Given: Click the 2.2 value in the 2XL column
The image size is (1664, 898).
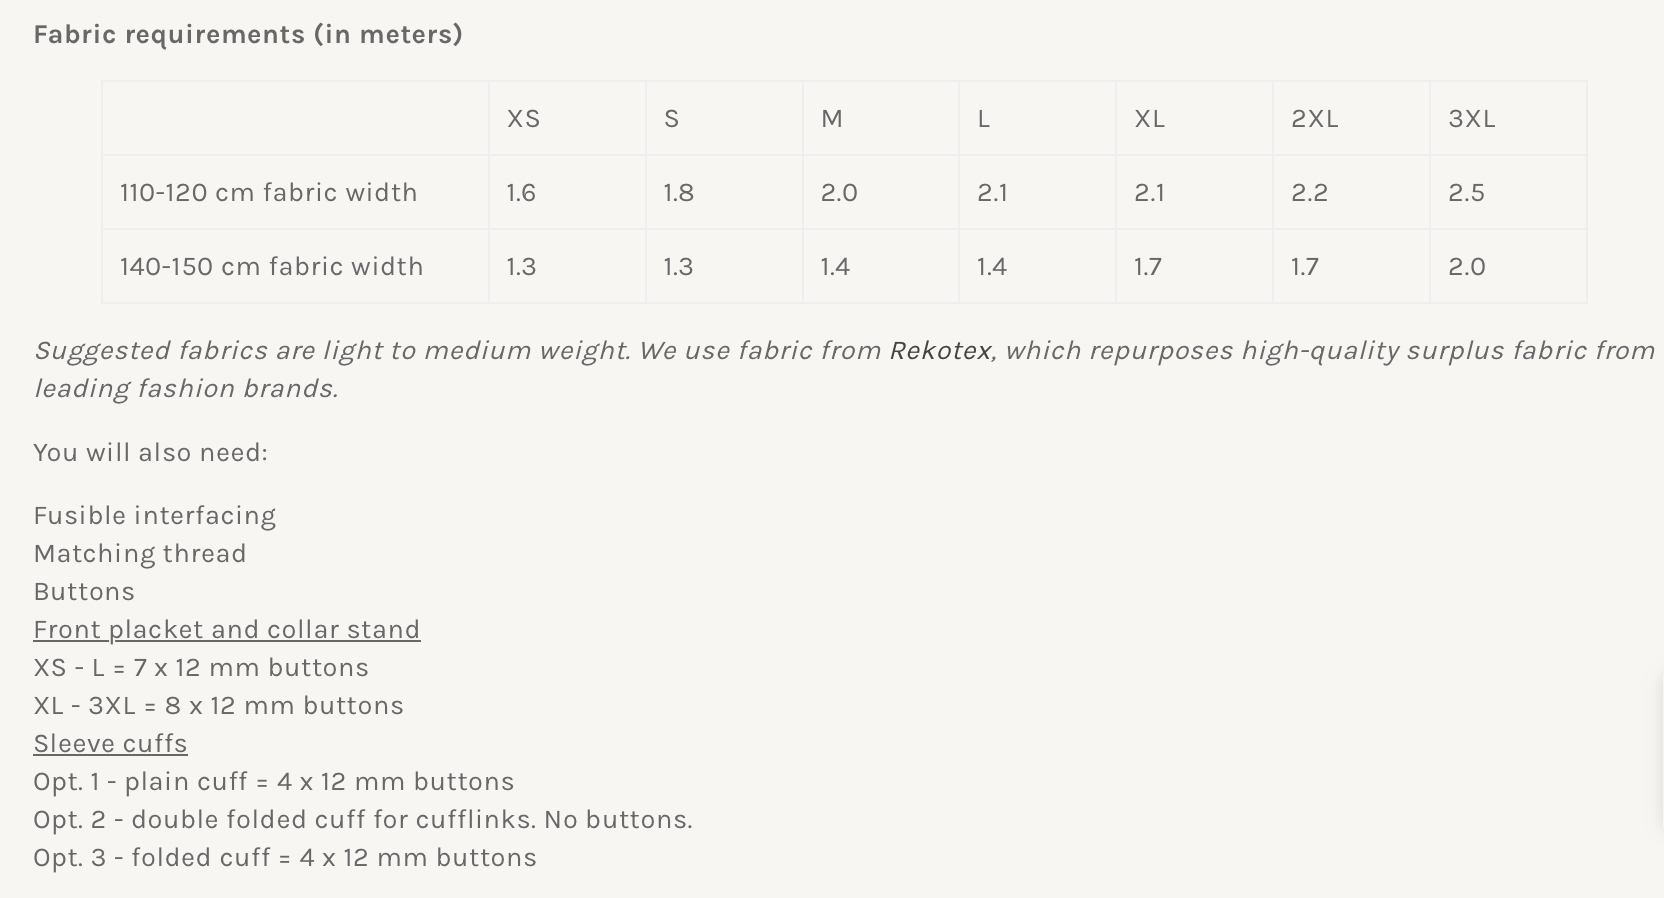Looking at the screenshot, I should [x=1309, y=193].
